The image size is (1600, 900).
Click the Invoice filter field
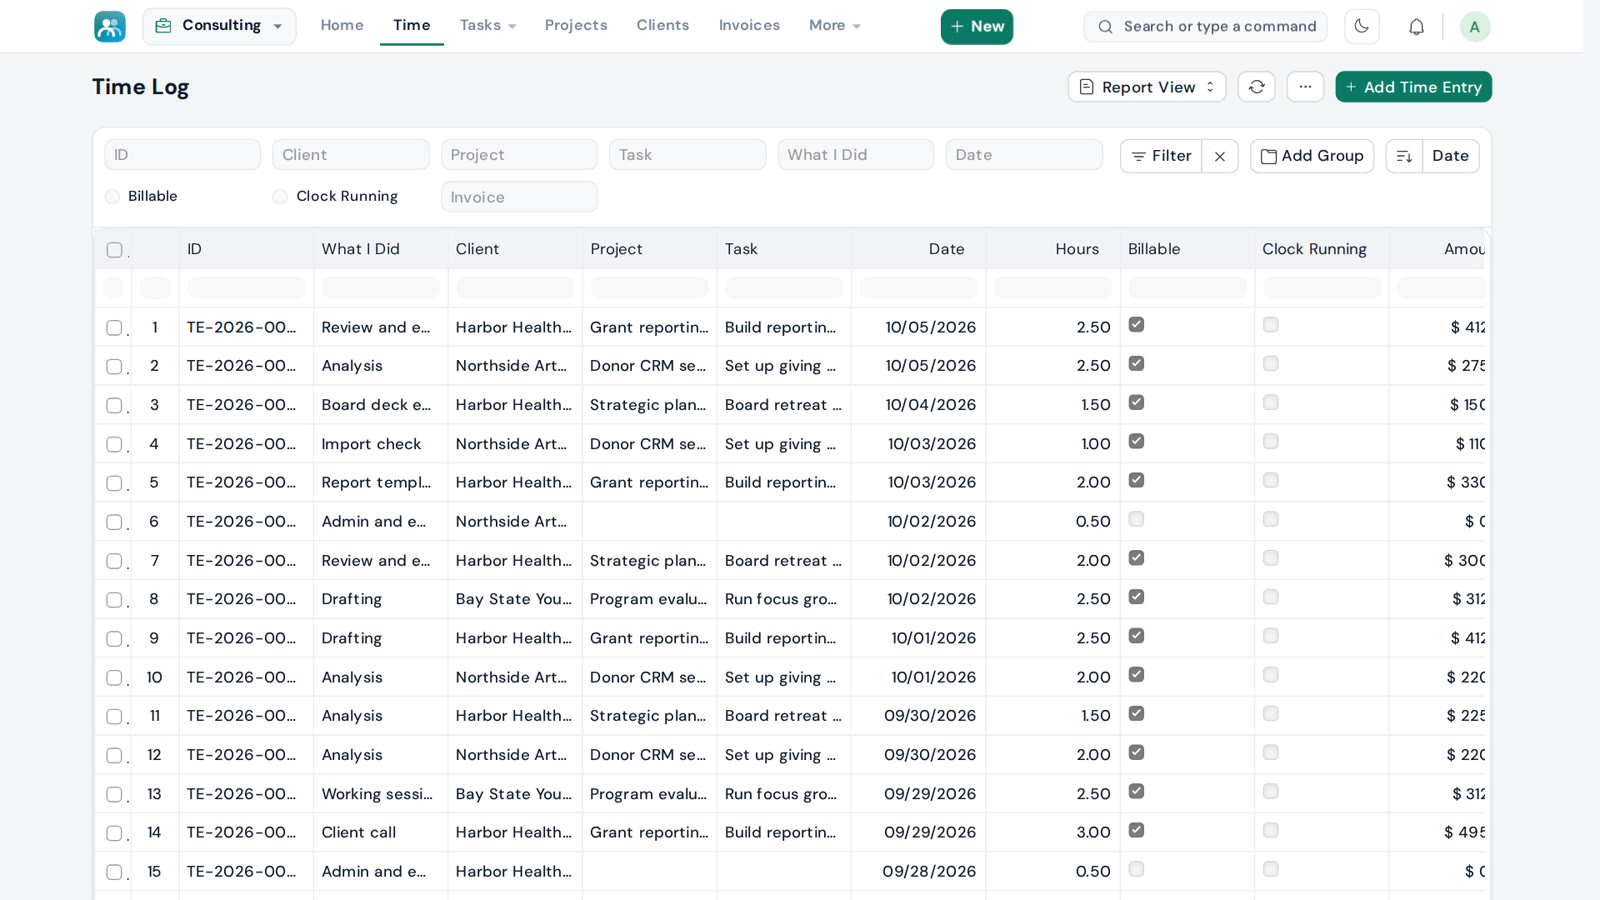[x=519, y=197]
